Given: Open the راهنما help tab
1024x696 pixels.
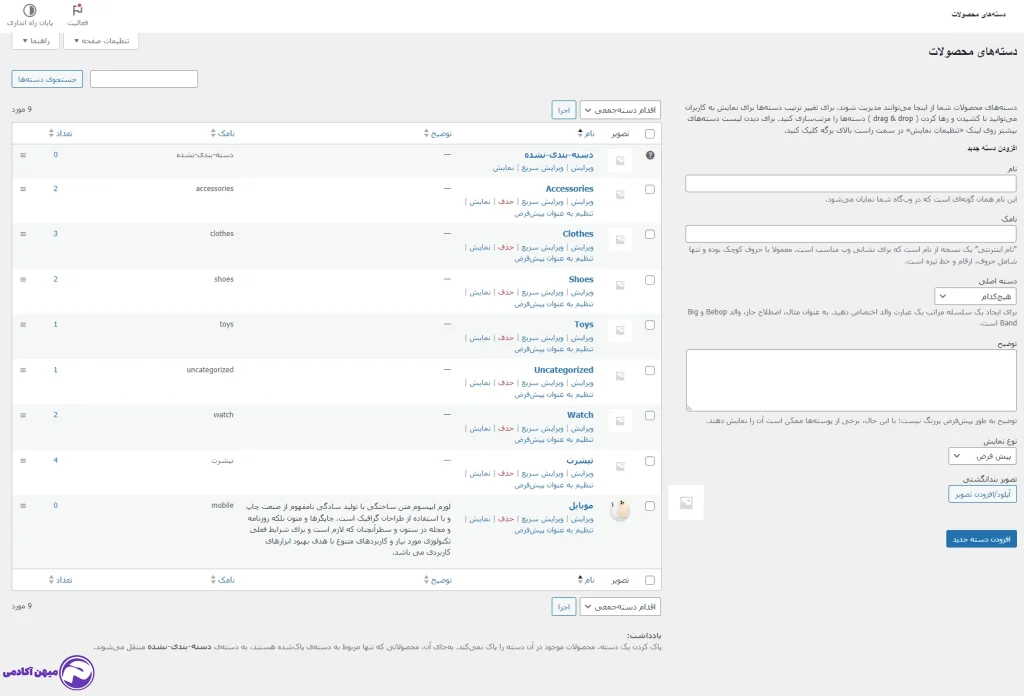Looking at the screenshot, I should tap(35, 41).
